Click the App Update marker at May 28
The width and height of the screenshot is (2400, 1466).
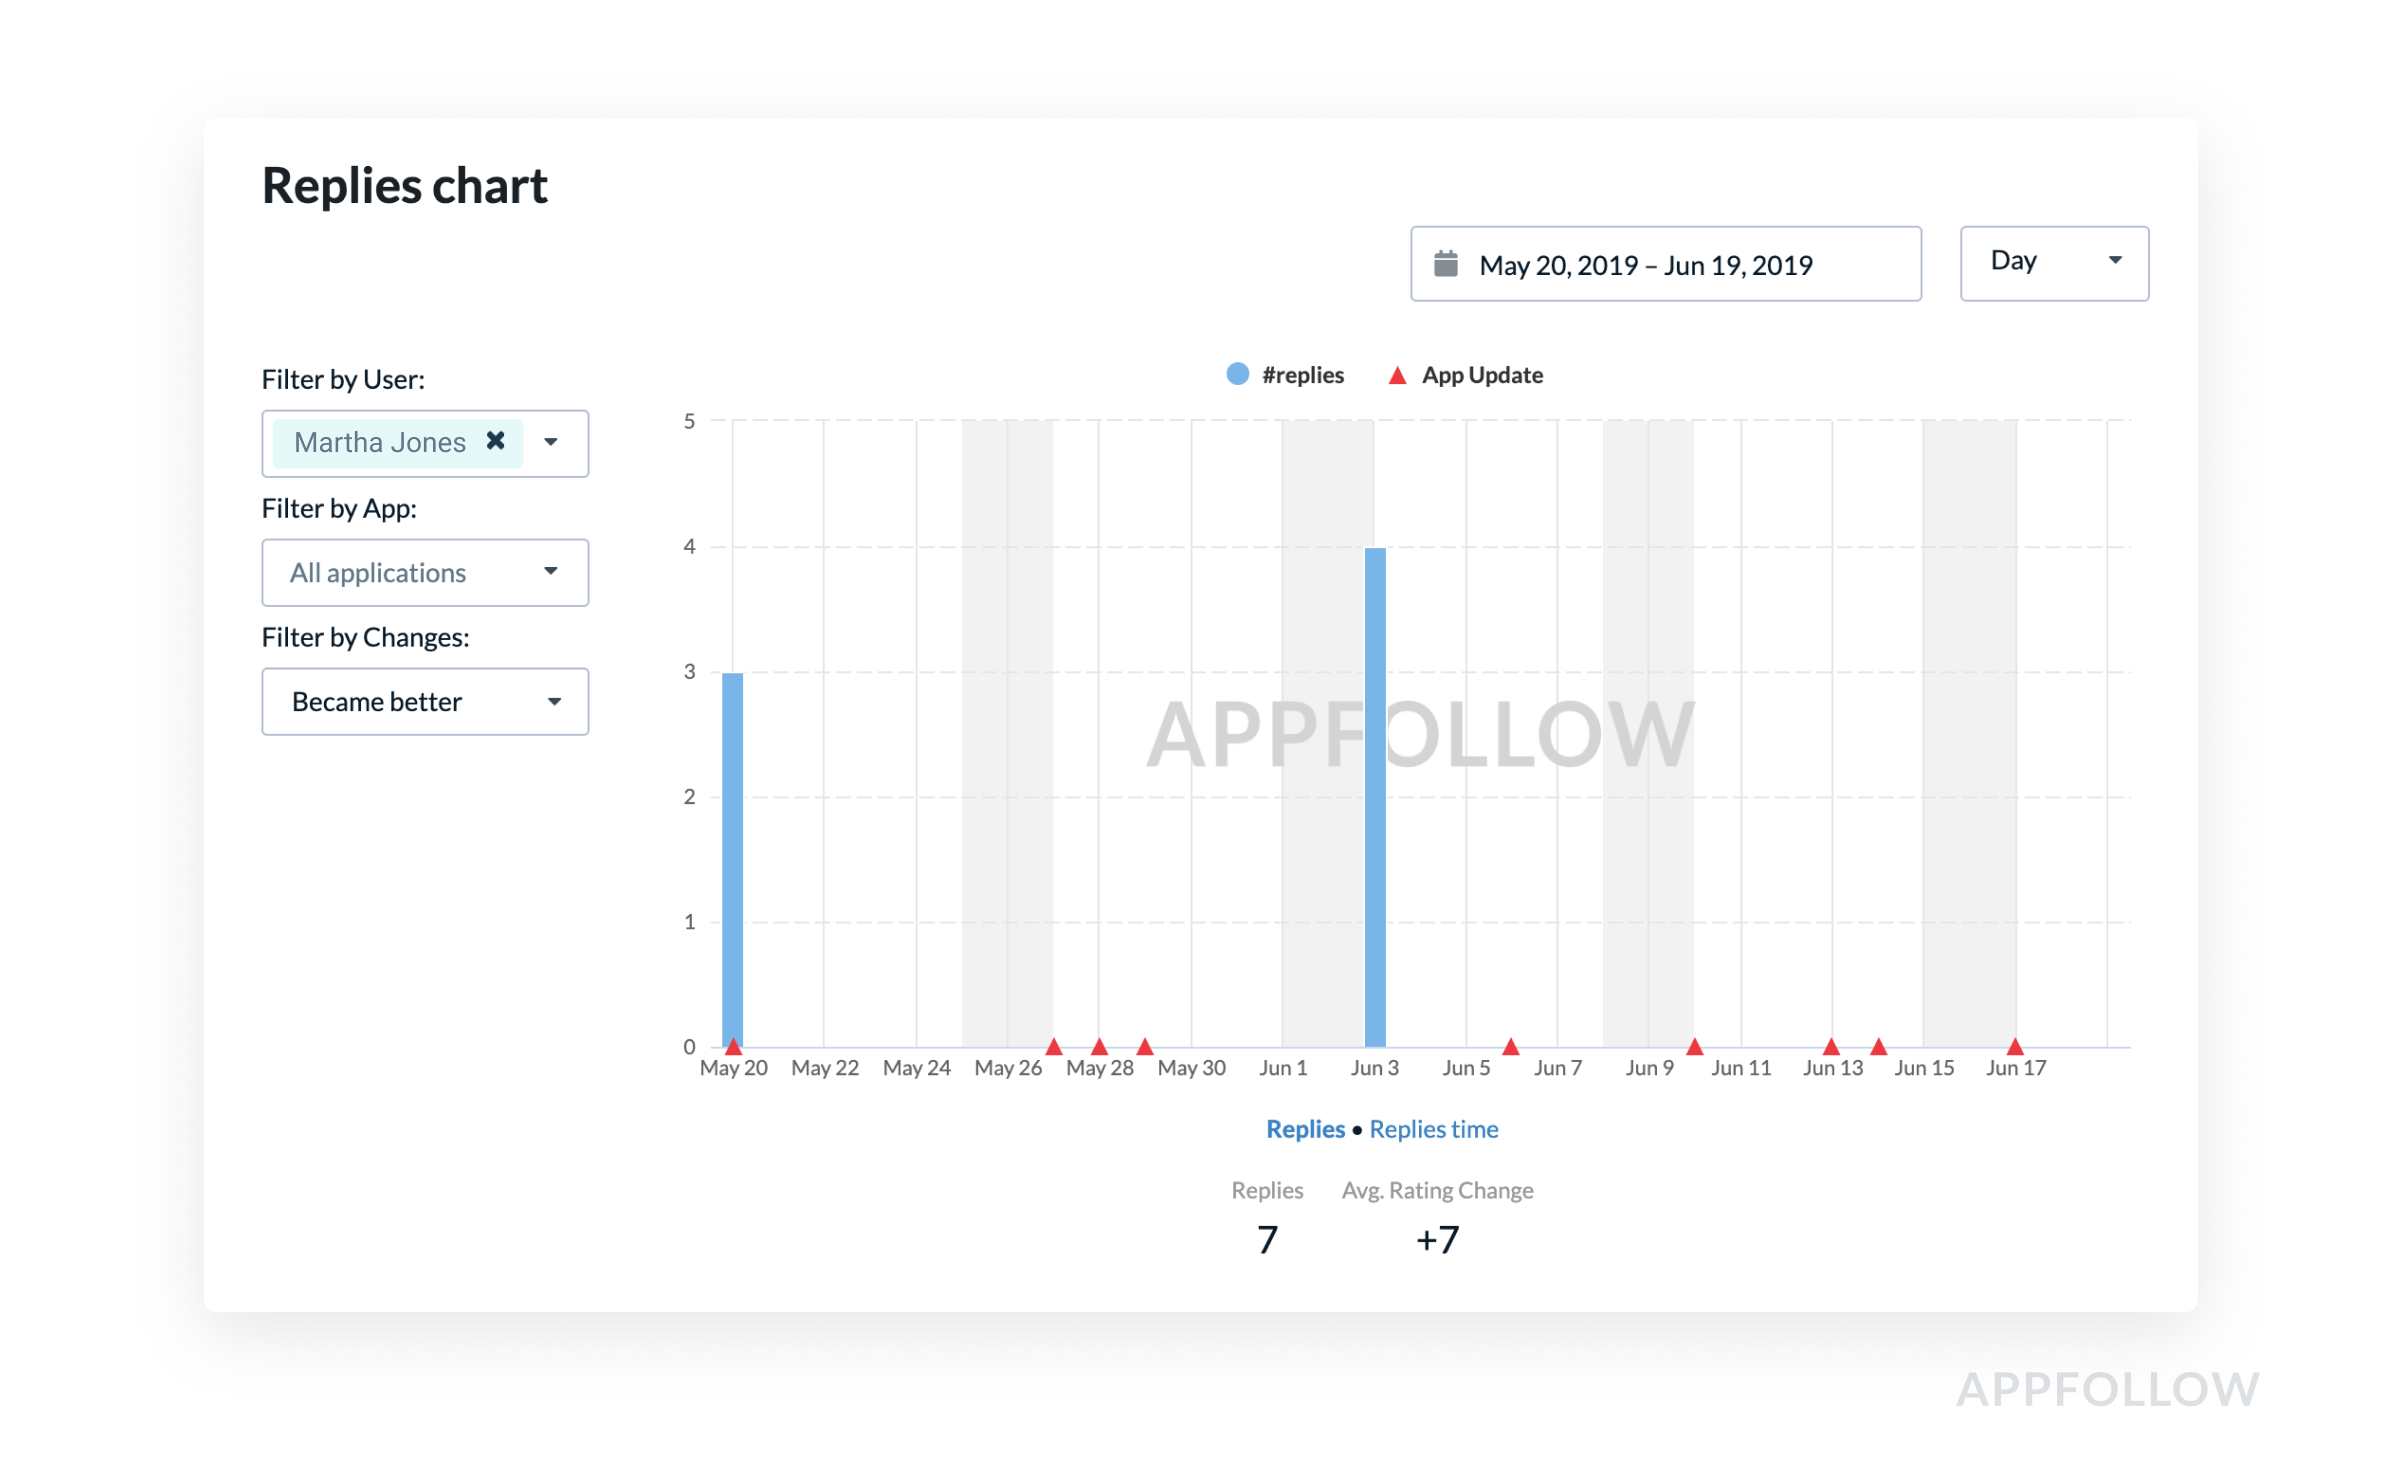pyautogui.click(x=1099, y=1046)
